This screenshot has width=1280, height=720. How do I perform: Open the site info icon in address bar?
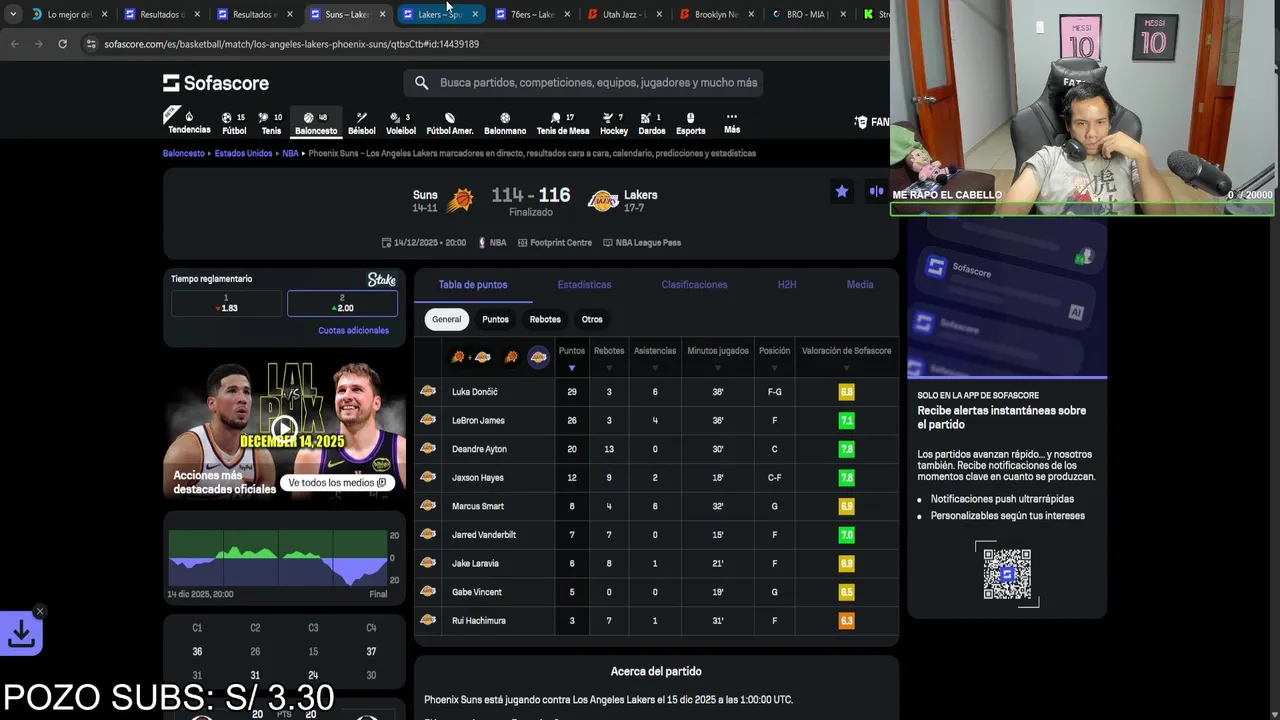coord(91,44)
